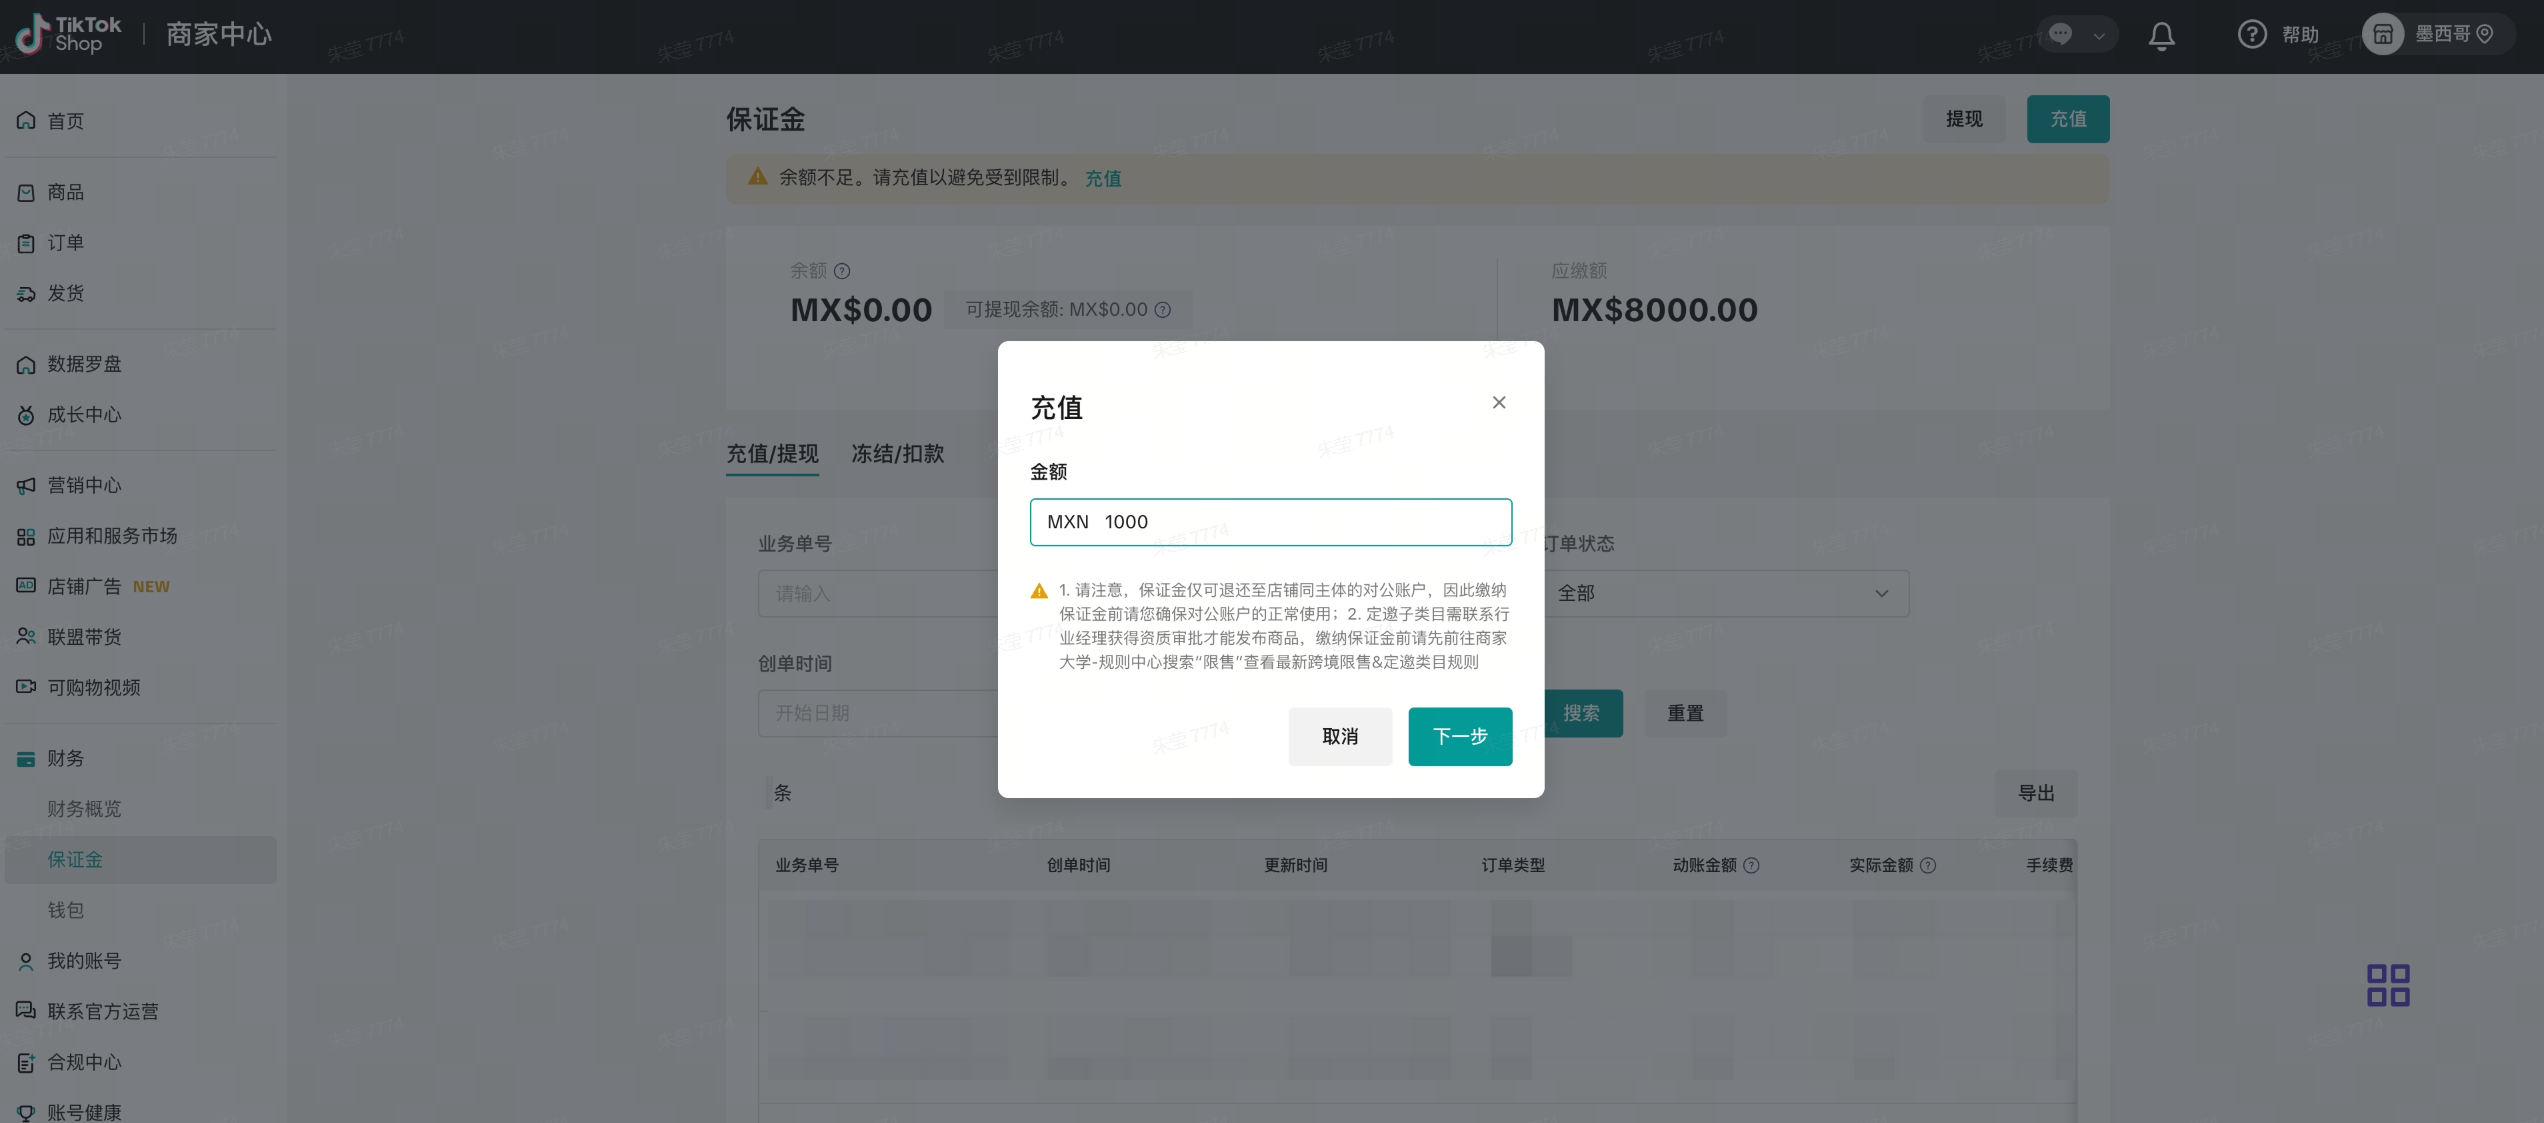The width and height of the screenshot is (2544, 1123).
Task: Open the notification bell icon
Action: click(x=2161, y=36)
